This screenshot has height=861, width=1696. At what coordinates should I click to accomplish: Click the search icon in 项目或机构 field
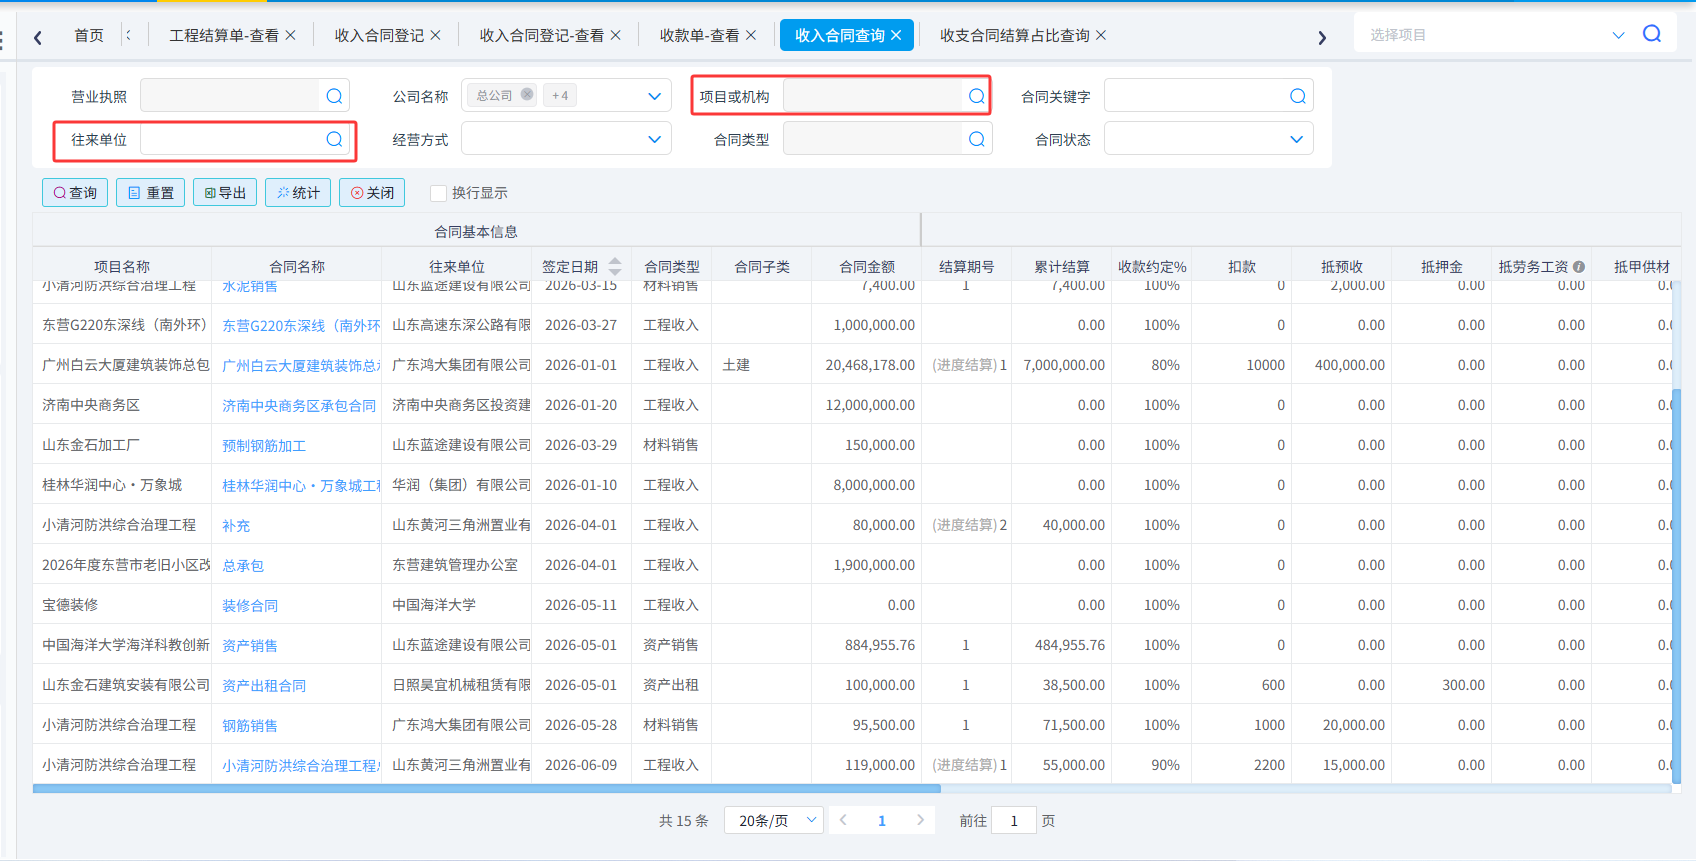tap(976, 96)
